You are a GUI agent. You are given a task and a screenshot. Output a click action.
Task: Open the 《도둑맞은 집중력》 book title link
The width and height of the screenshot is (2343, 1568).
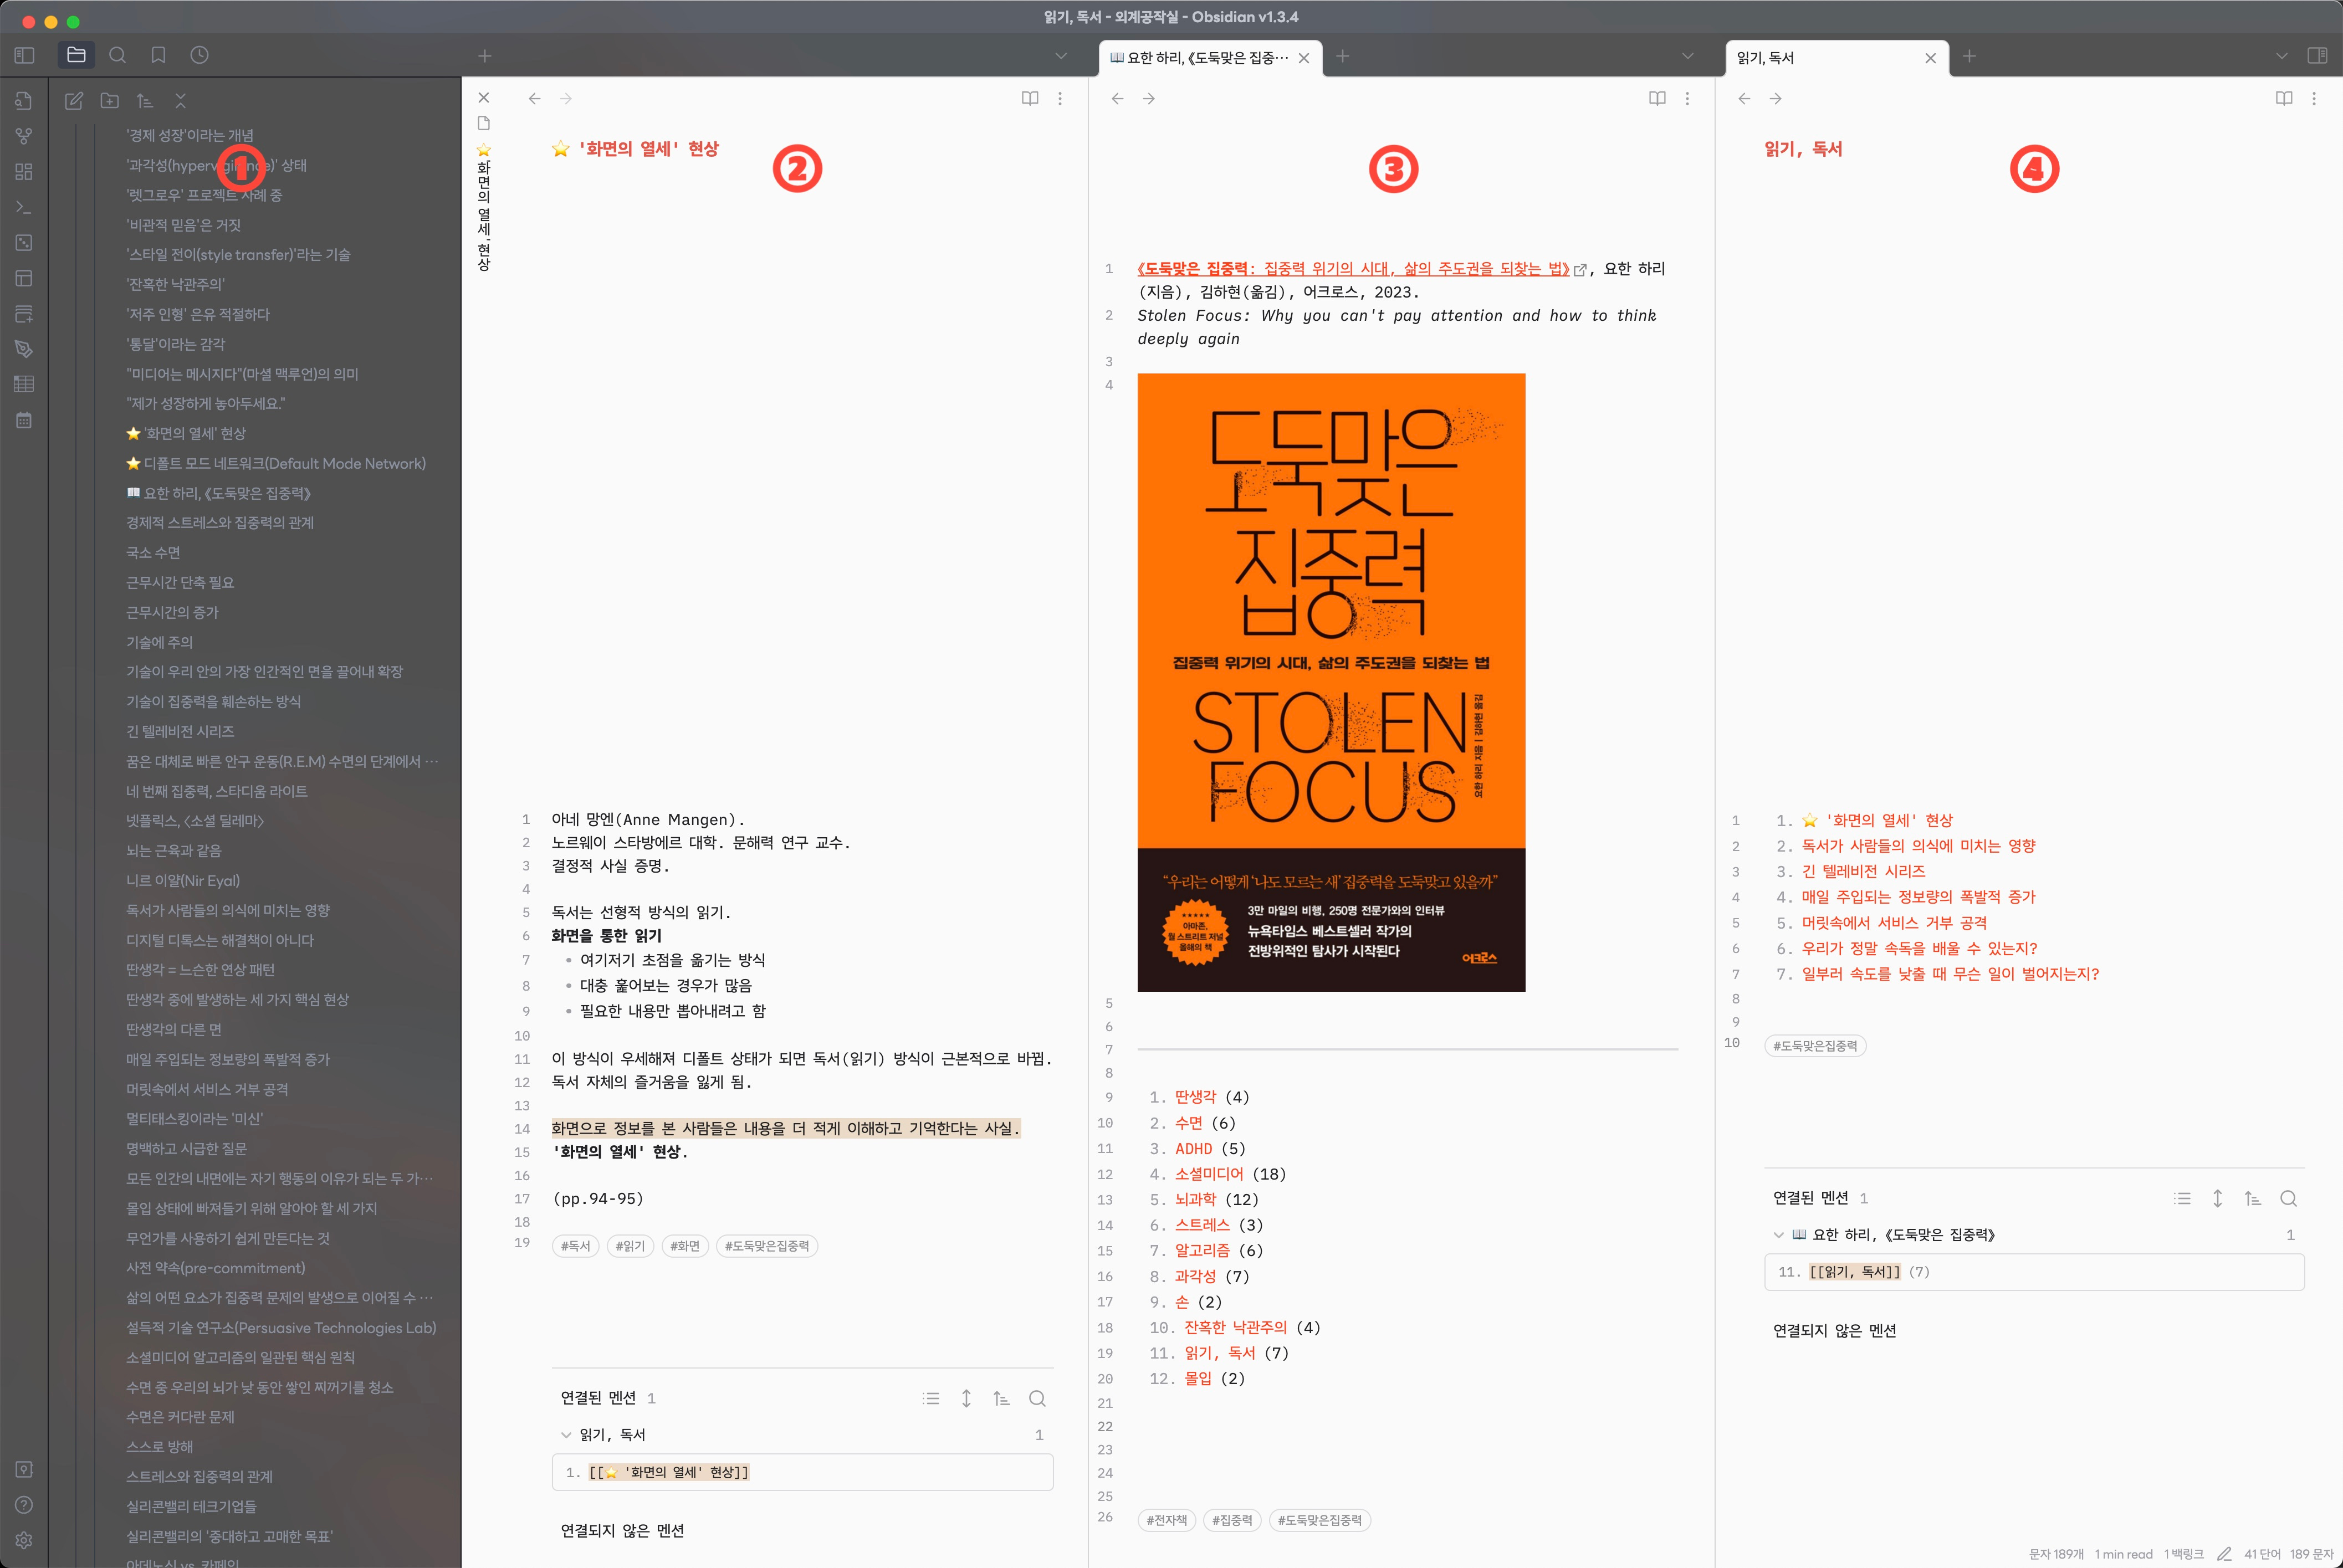click(x=1353, y=268)
